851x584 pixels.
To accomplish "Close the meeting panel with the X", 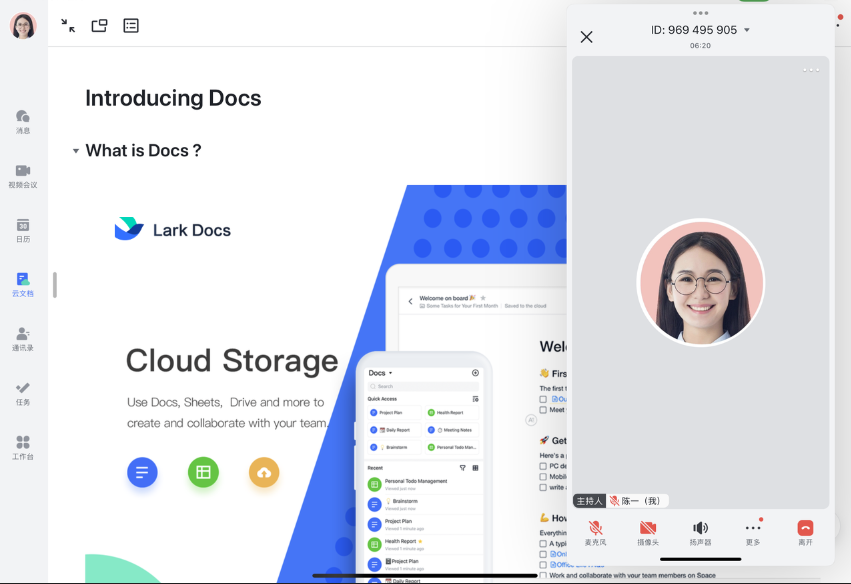I will coord(586,37).
